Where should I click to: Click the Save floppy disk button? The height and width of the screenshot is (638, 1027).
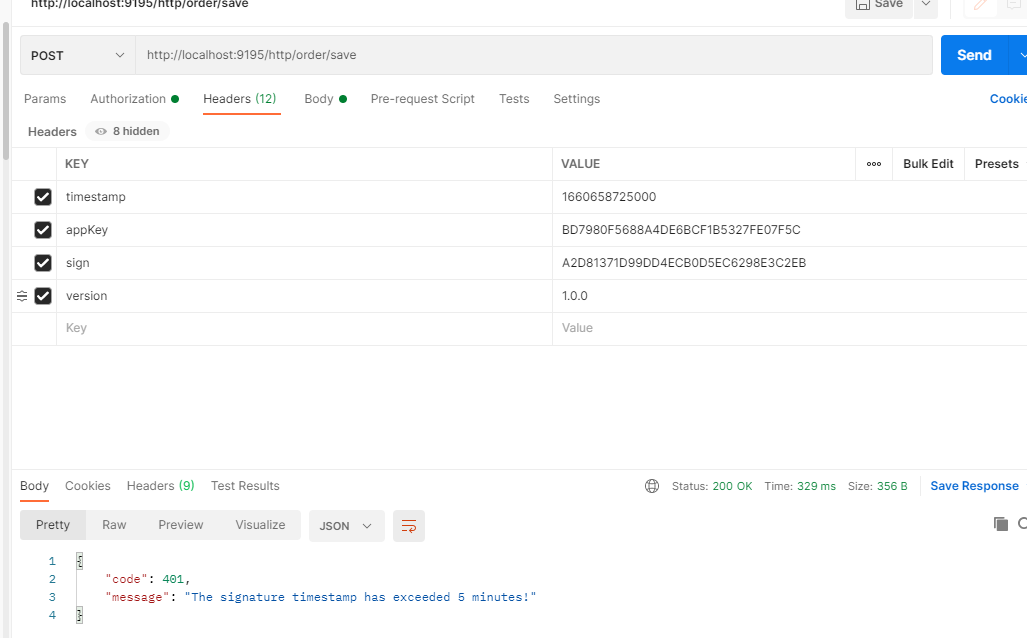point(878,5)
